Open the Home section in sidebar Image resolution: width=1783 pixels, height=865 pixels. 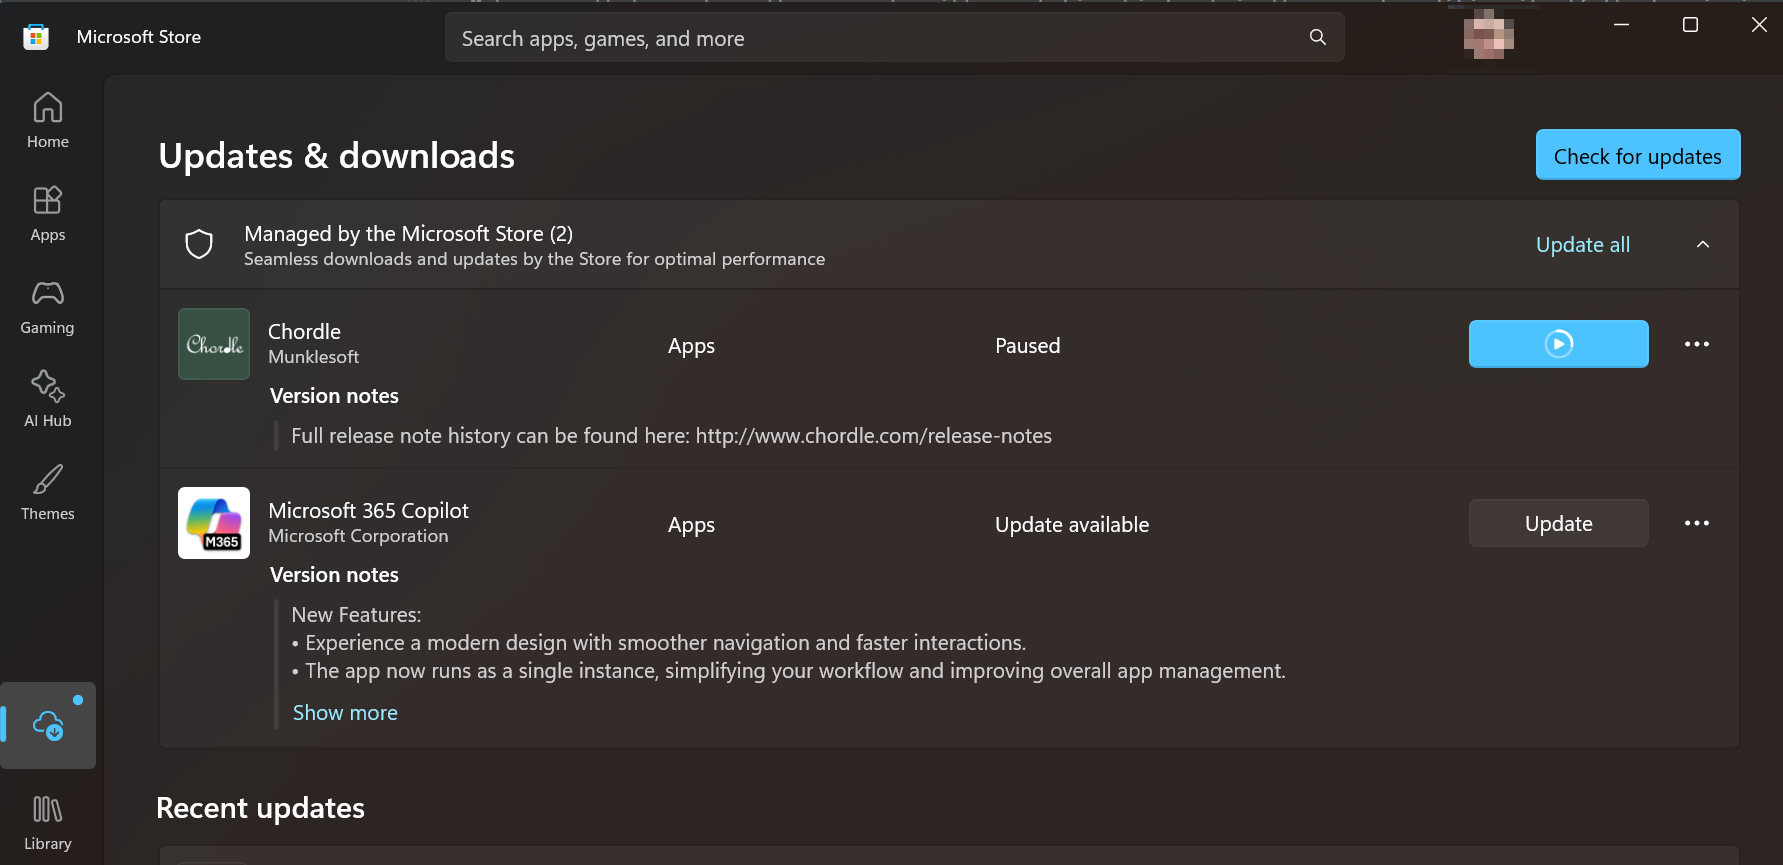tap(48, 120)
